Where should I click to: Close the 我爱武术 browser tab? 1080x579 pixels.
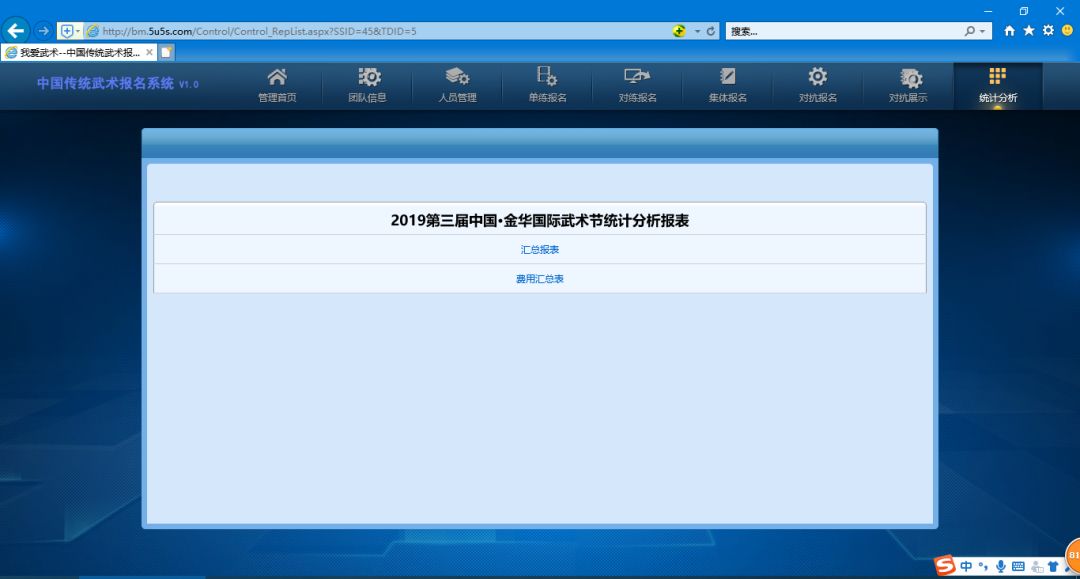[x=149, y=52]
